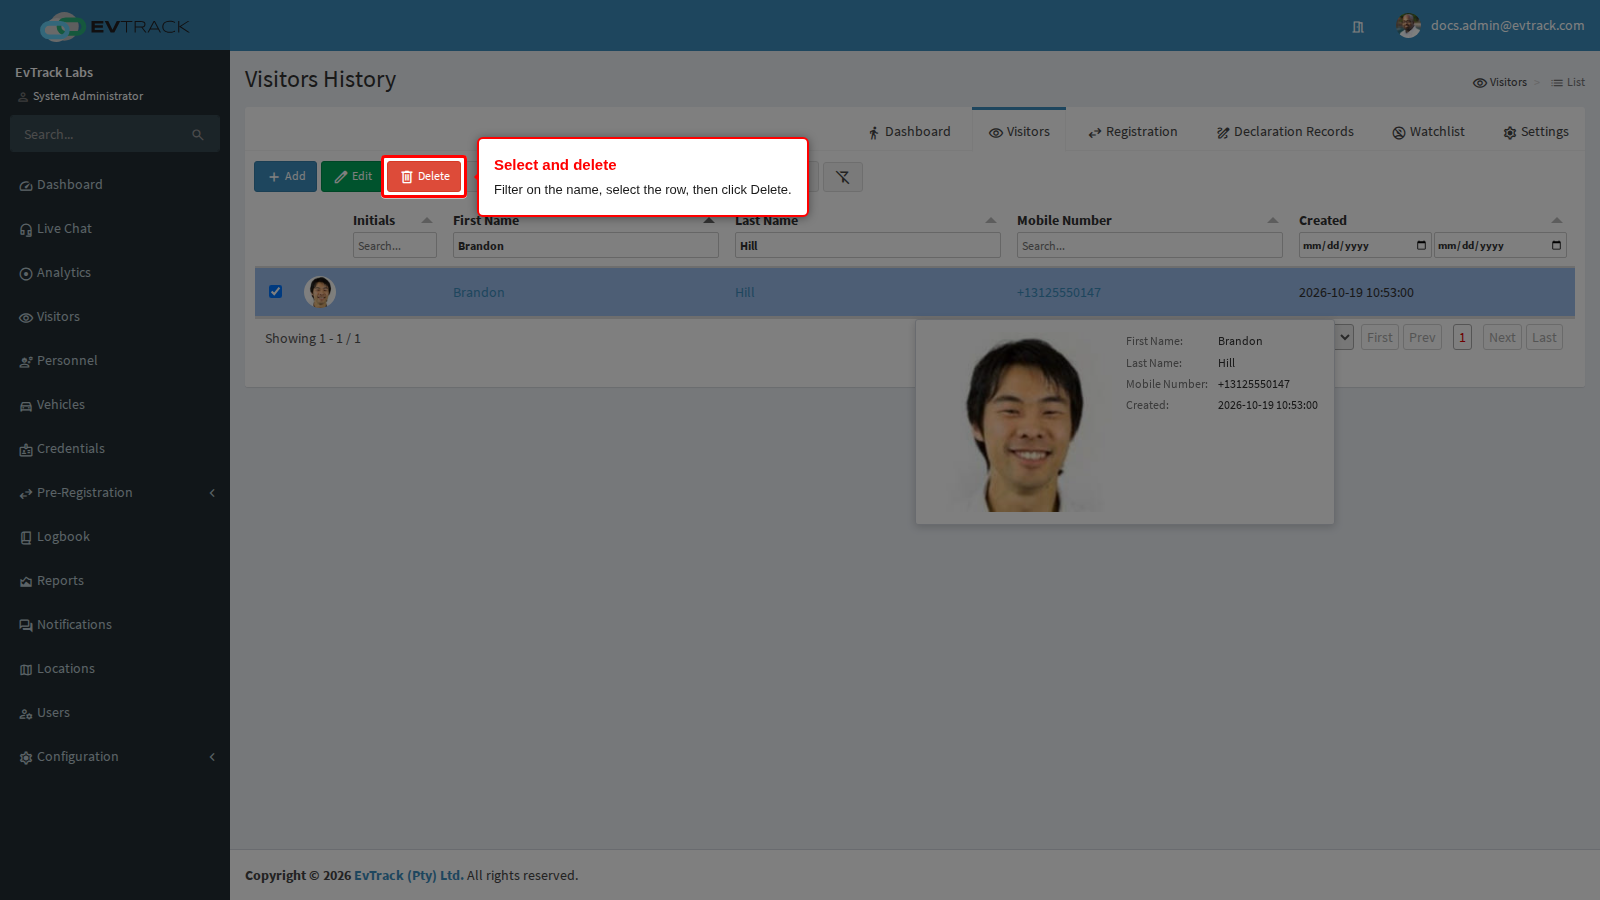Switch to the top Dashboard tab
The width and height of the screenshot is (1600, 900).
(x=909, y=132)
